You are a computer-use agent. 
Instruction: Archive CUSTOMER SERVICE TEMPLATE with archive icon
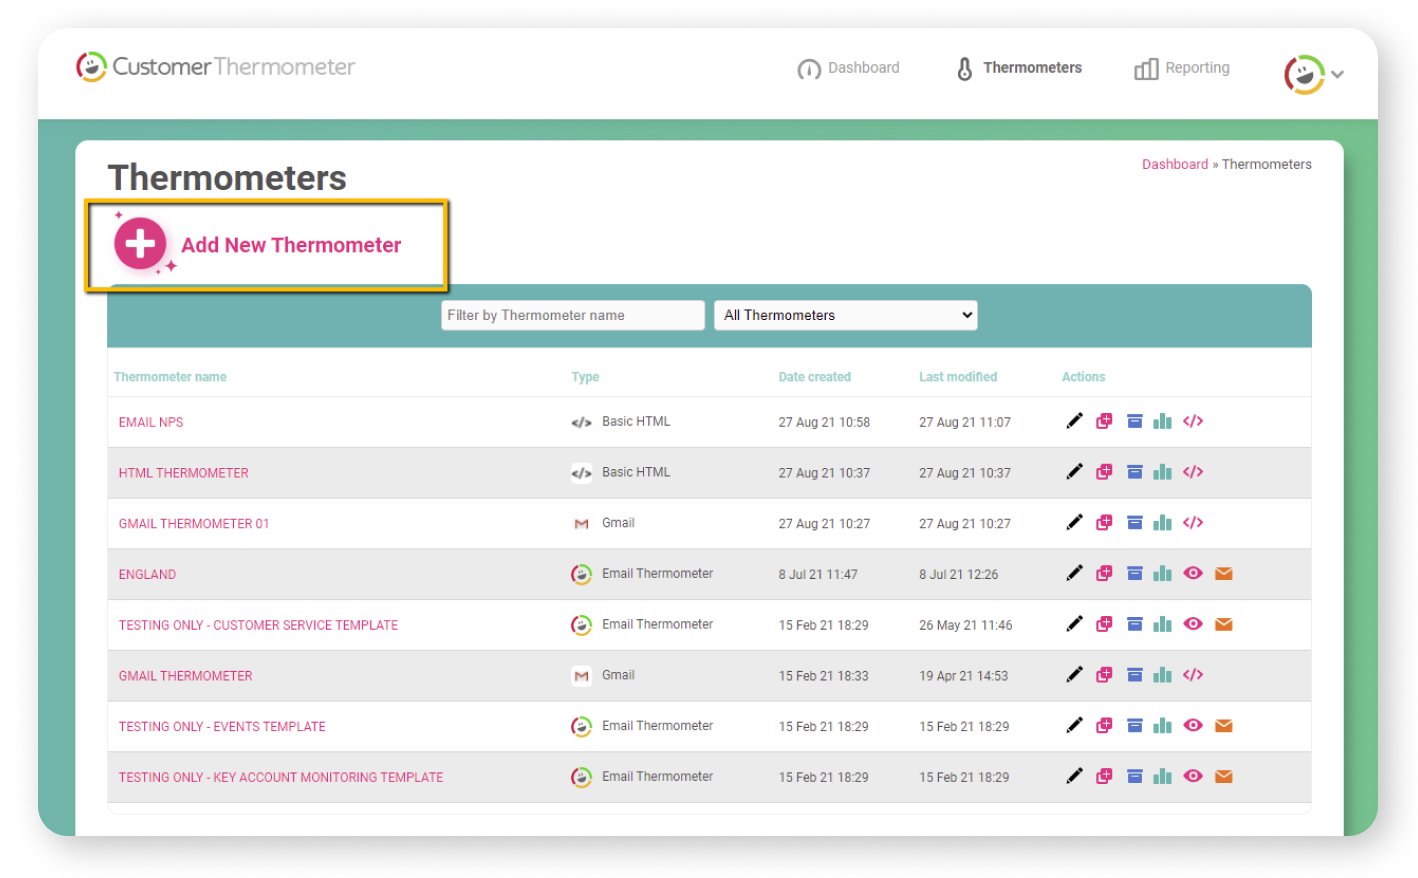tap(1134, 624)
